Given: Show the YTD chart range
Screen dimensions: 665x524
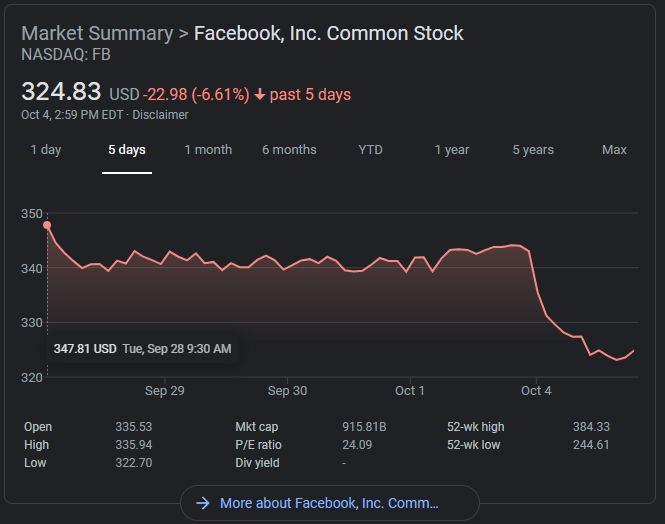Looking at the screenshot, I should tap(371, 150).
